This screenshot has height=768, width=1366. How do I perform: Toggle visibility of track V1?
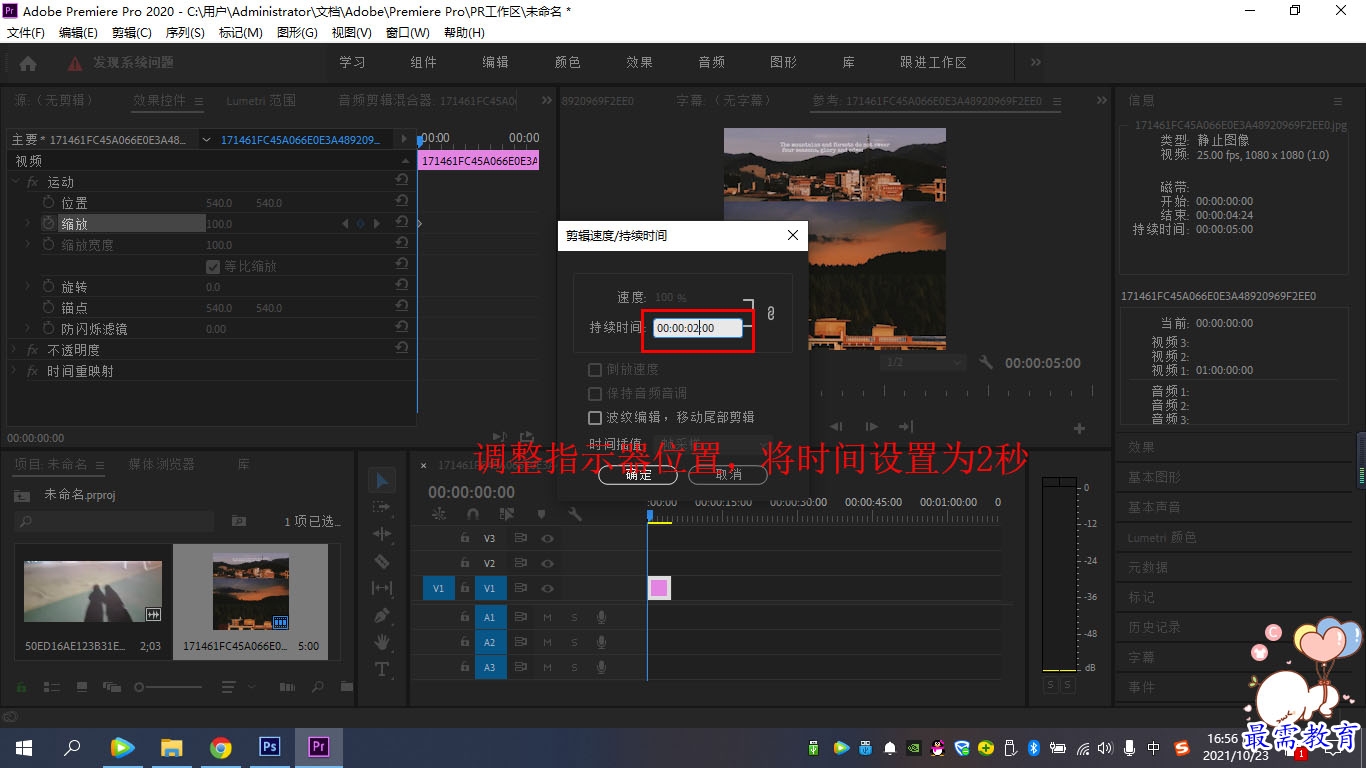click(548, 589)
